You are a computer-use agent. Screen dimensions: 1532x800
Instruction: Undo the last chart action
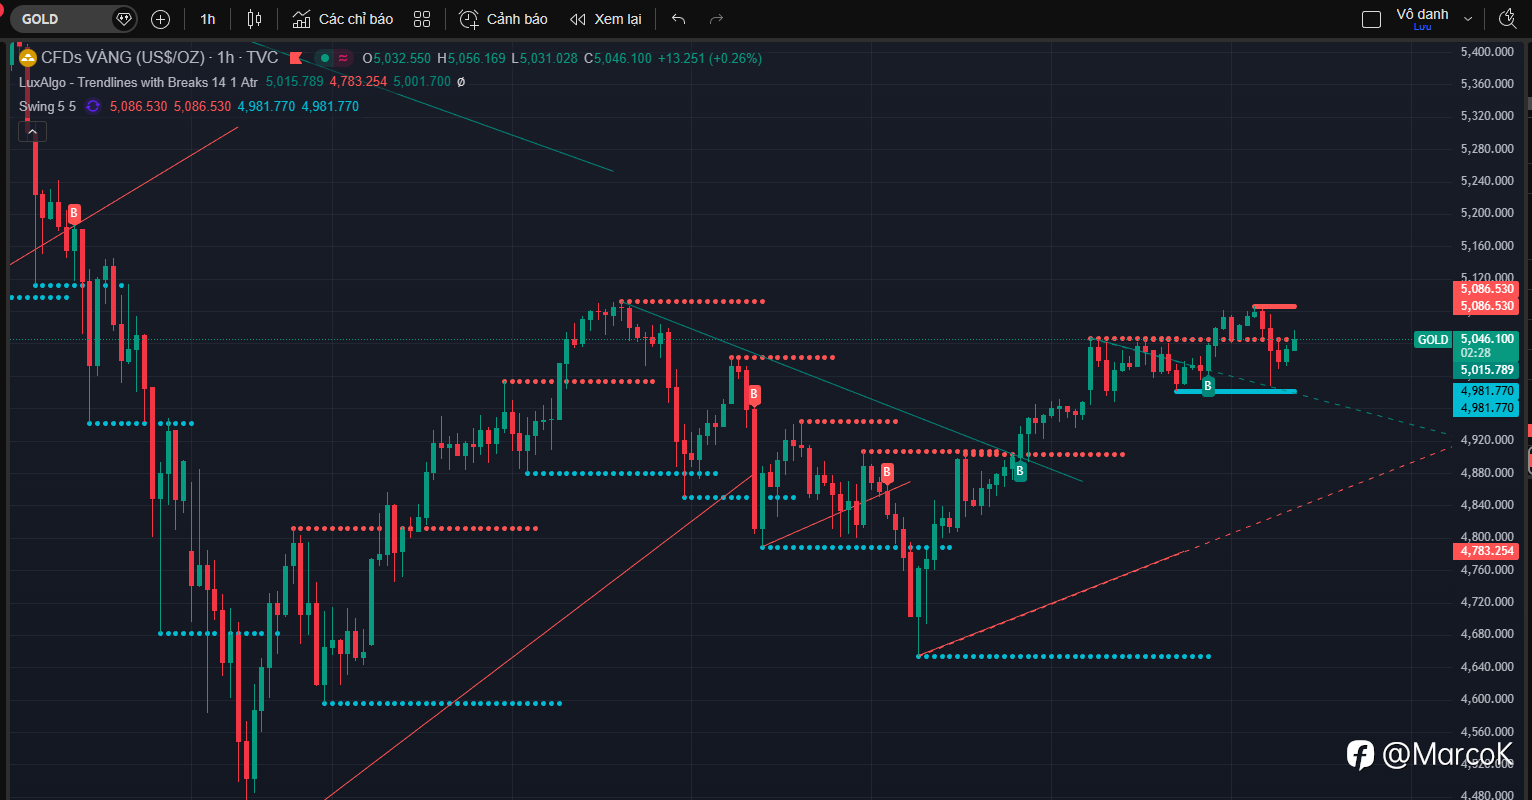tap(679, 19)
